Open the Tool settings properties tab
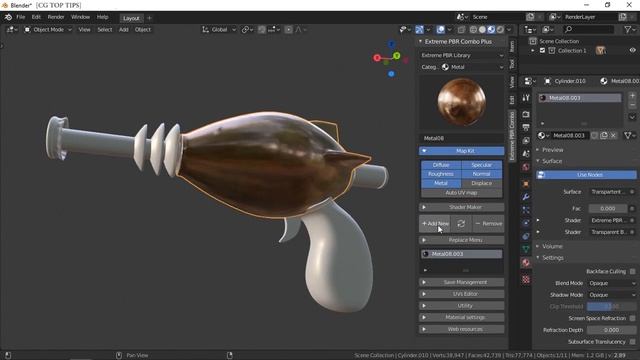640x360 pixels. tap(526, 98)
